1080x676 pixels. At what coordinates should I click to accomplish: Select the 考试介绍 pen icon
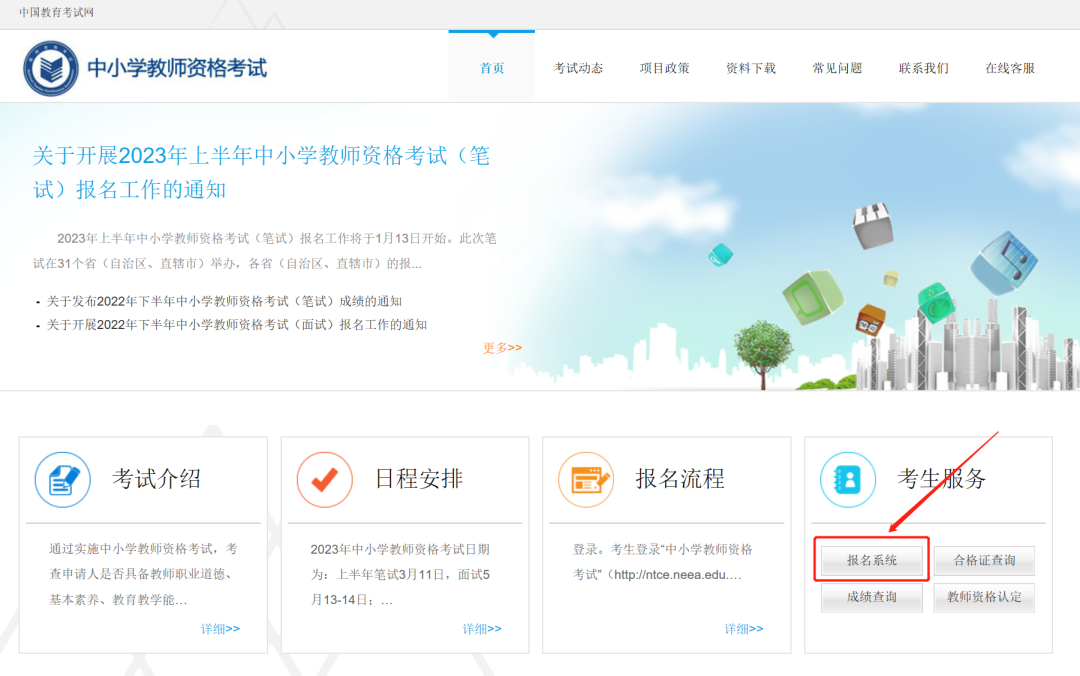pos(62,480)
